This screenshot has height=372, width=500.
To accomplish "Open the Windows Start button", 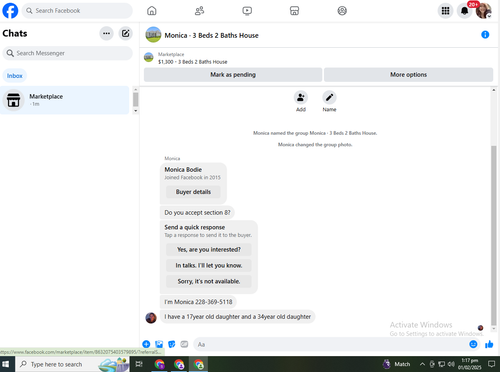I will click(x=6, y=364).
